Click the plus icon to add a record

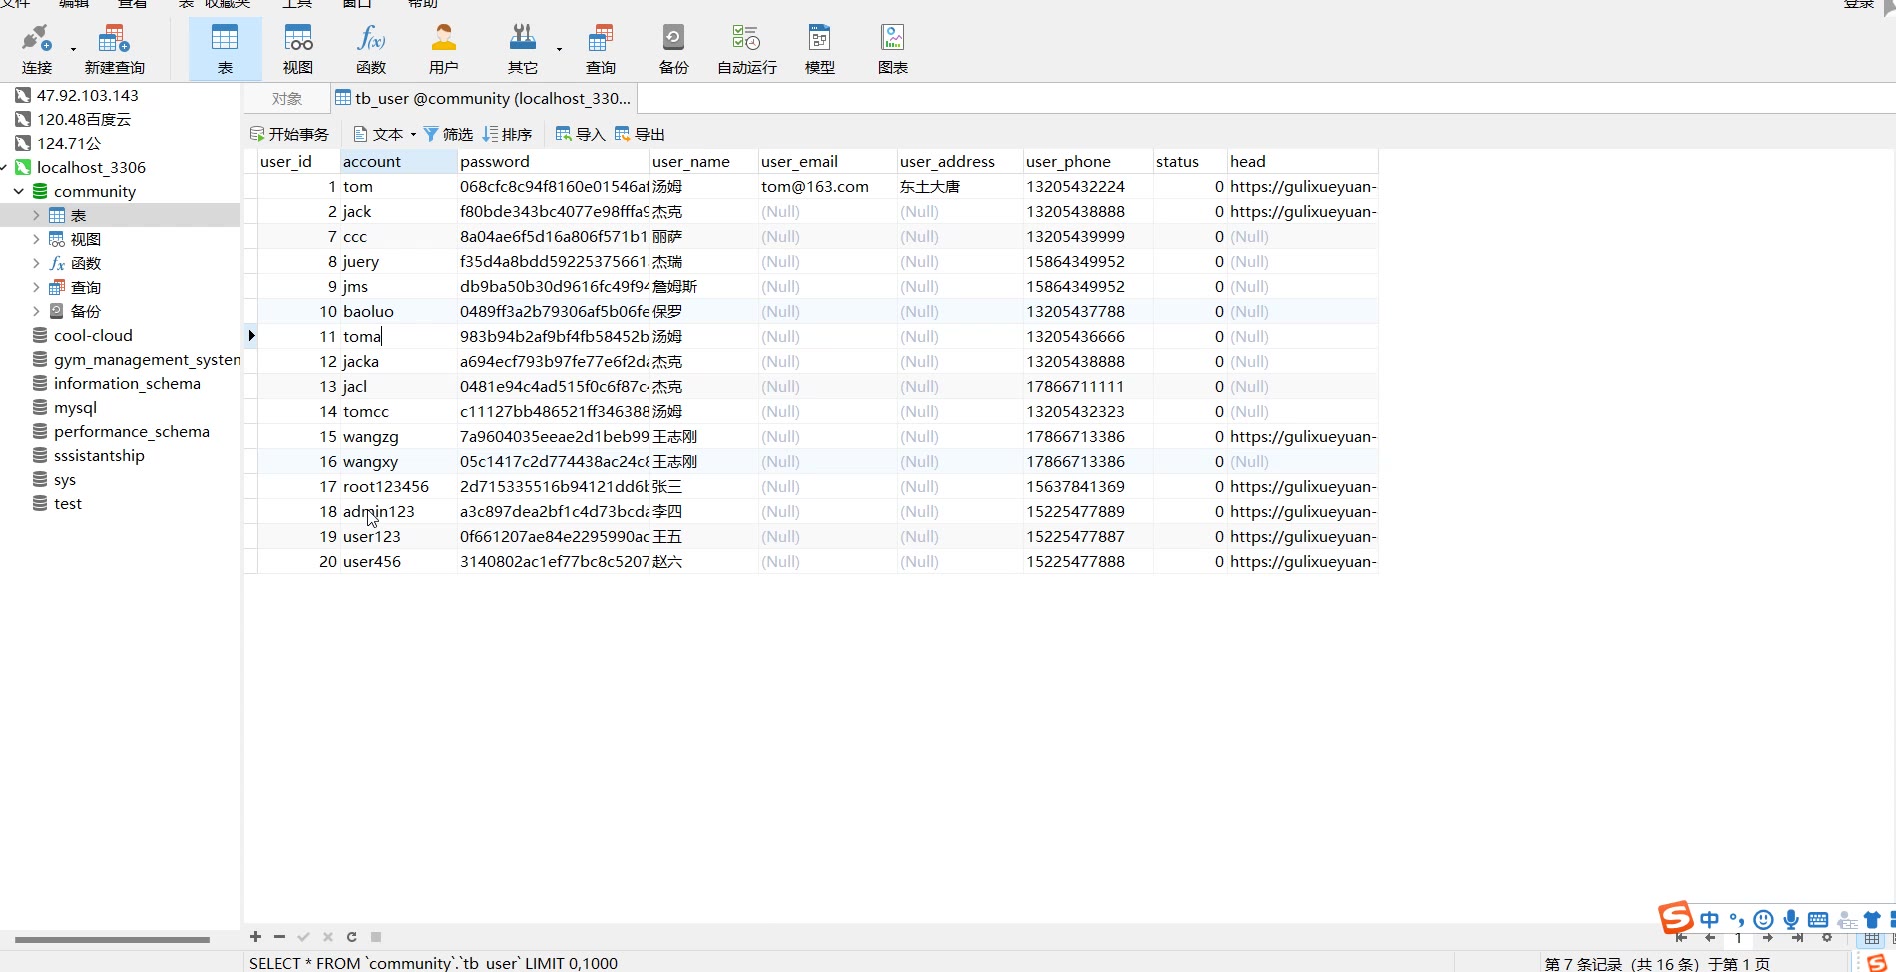(255, 937)
